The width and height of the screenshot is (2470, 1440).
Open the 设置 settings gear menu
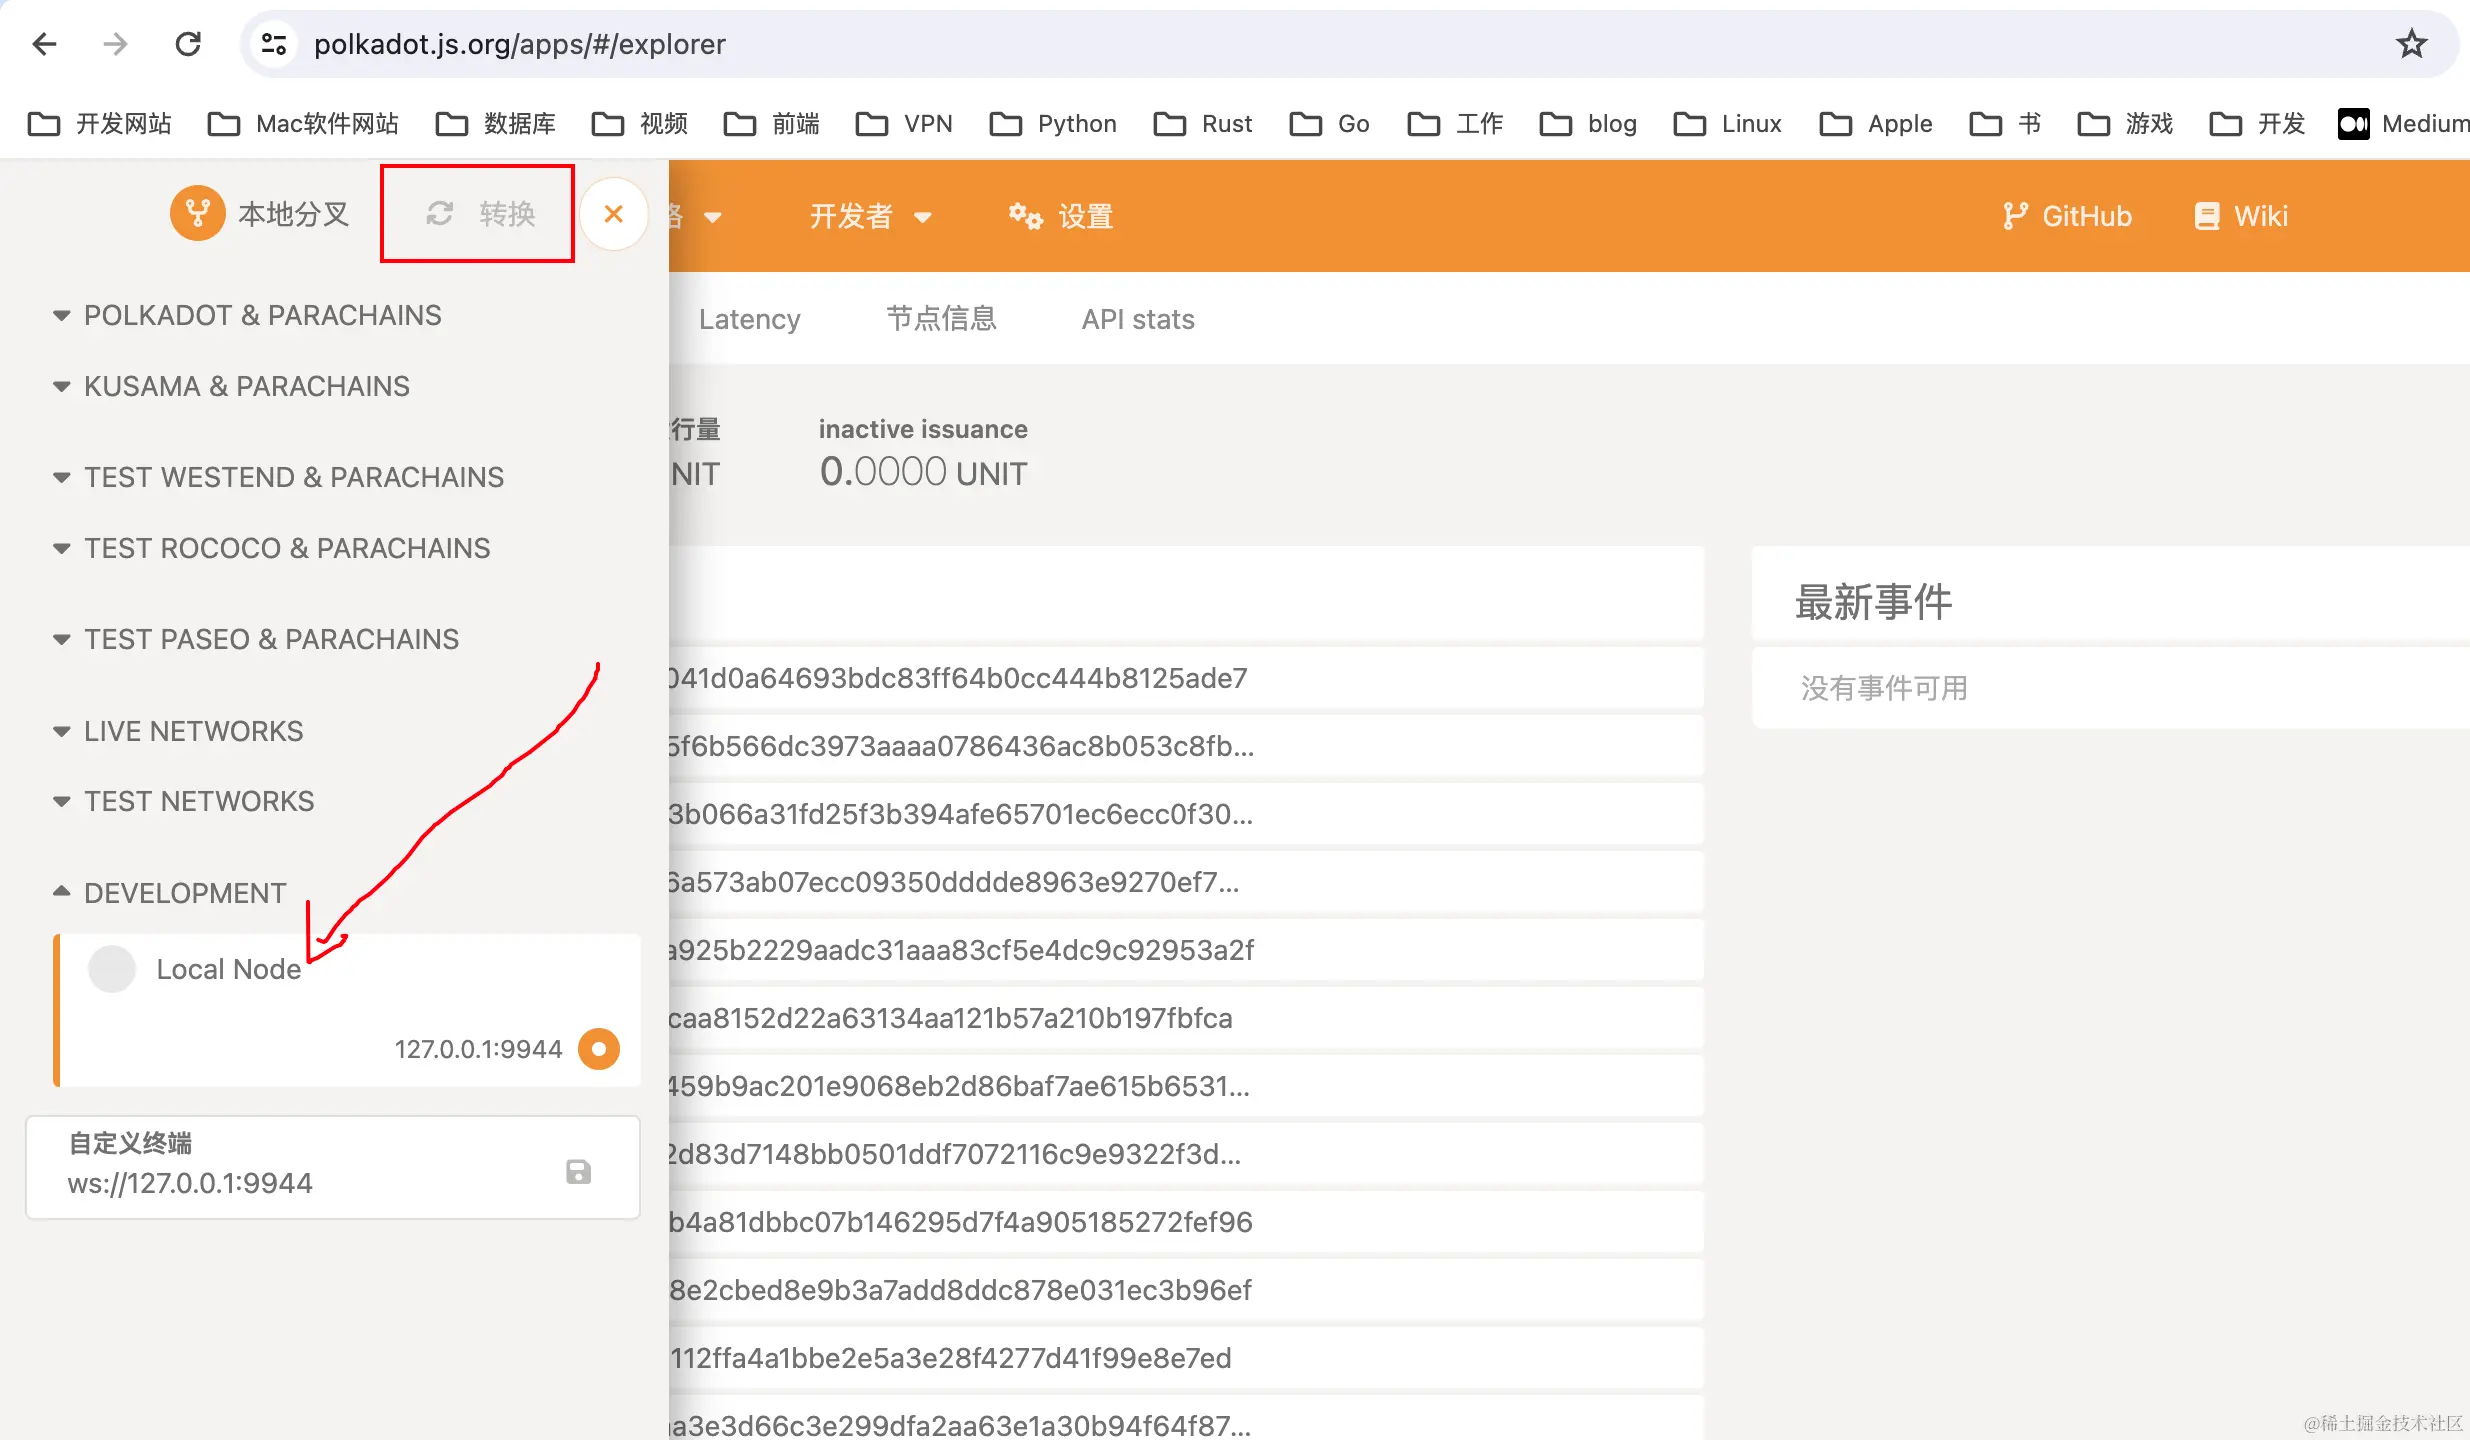1061,216
